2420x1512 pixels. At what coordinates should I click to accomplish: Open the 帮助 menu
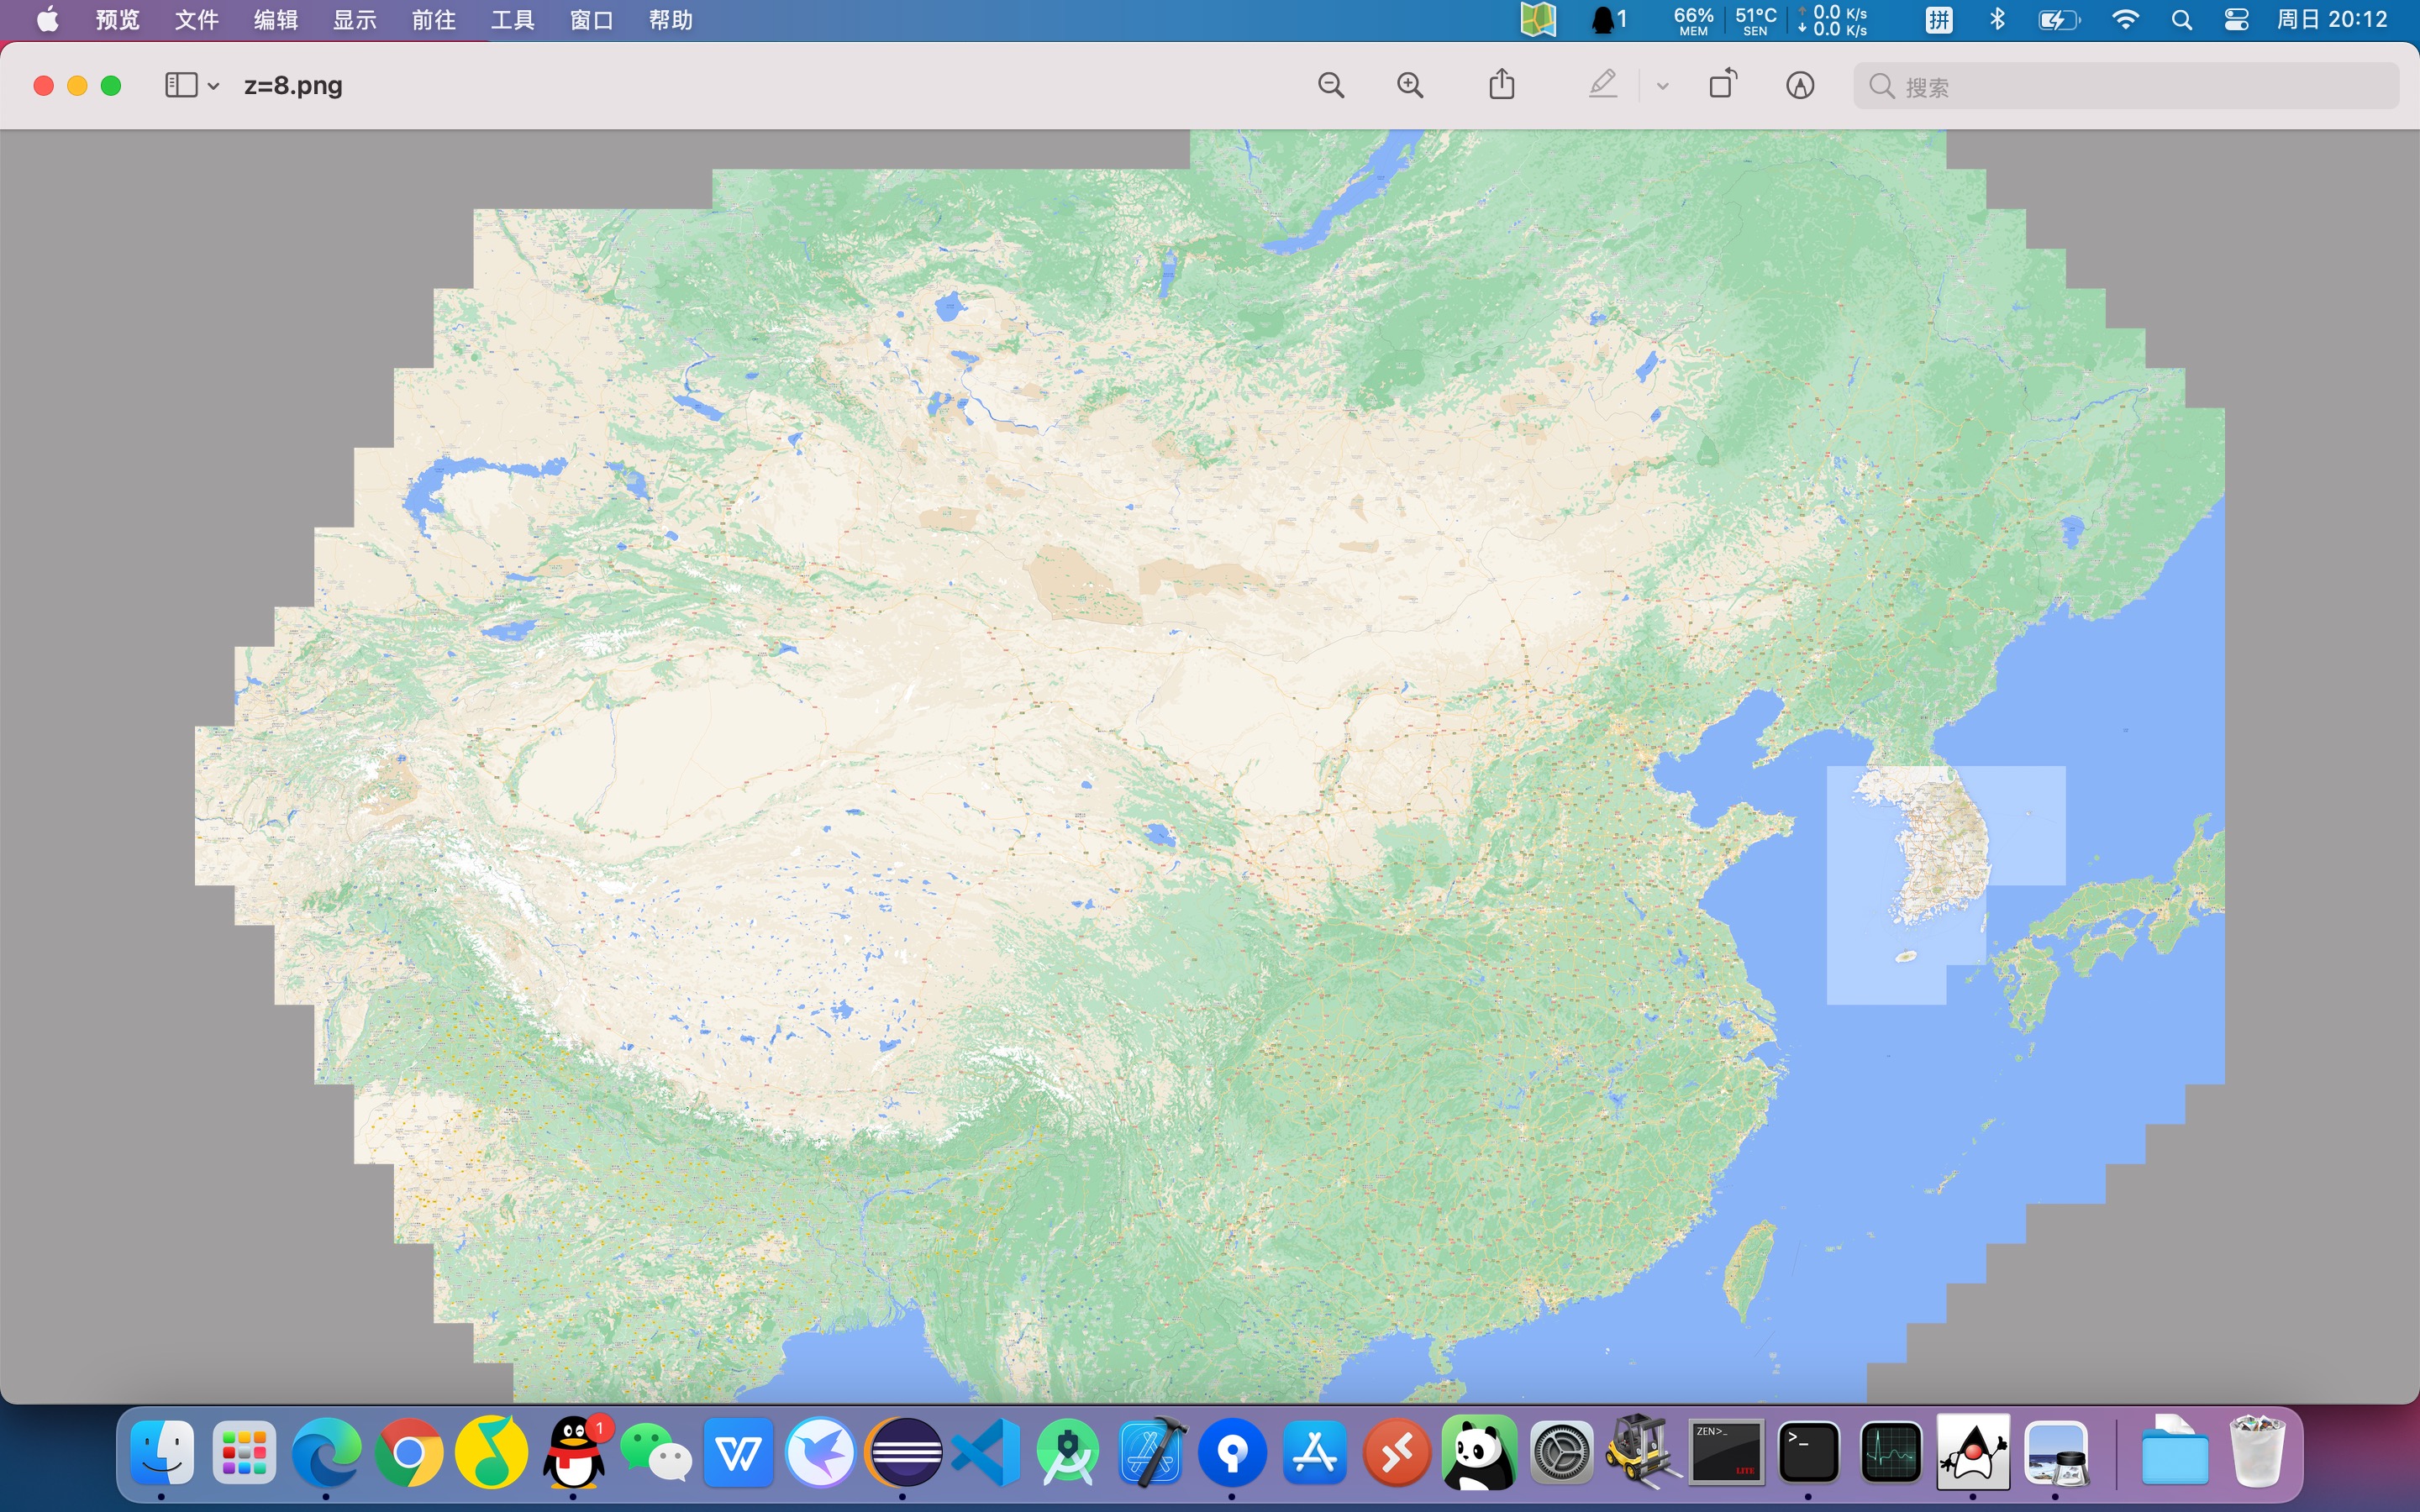pyautogui.click(x=670, y=19)
